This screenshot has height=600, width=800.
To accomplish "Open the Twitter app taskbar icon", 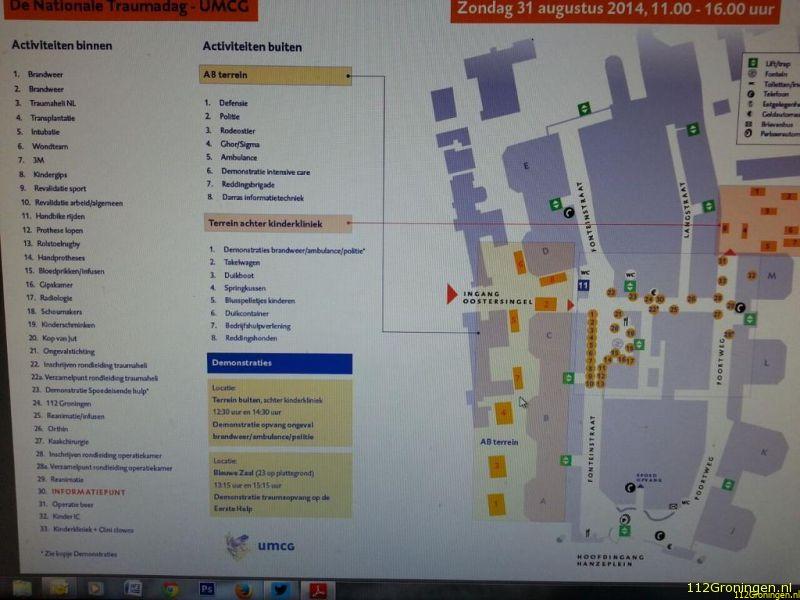I will [279, 589].
